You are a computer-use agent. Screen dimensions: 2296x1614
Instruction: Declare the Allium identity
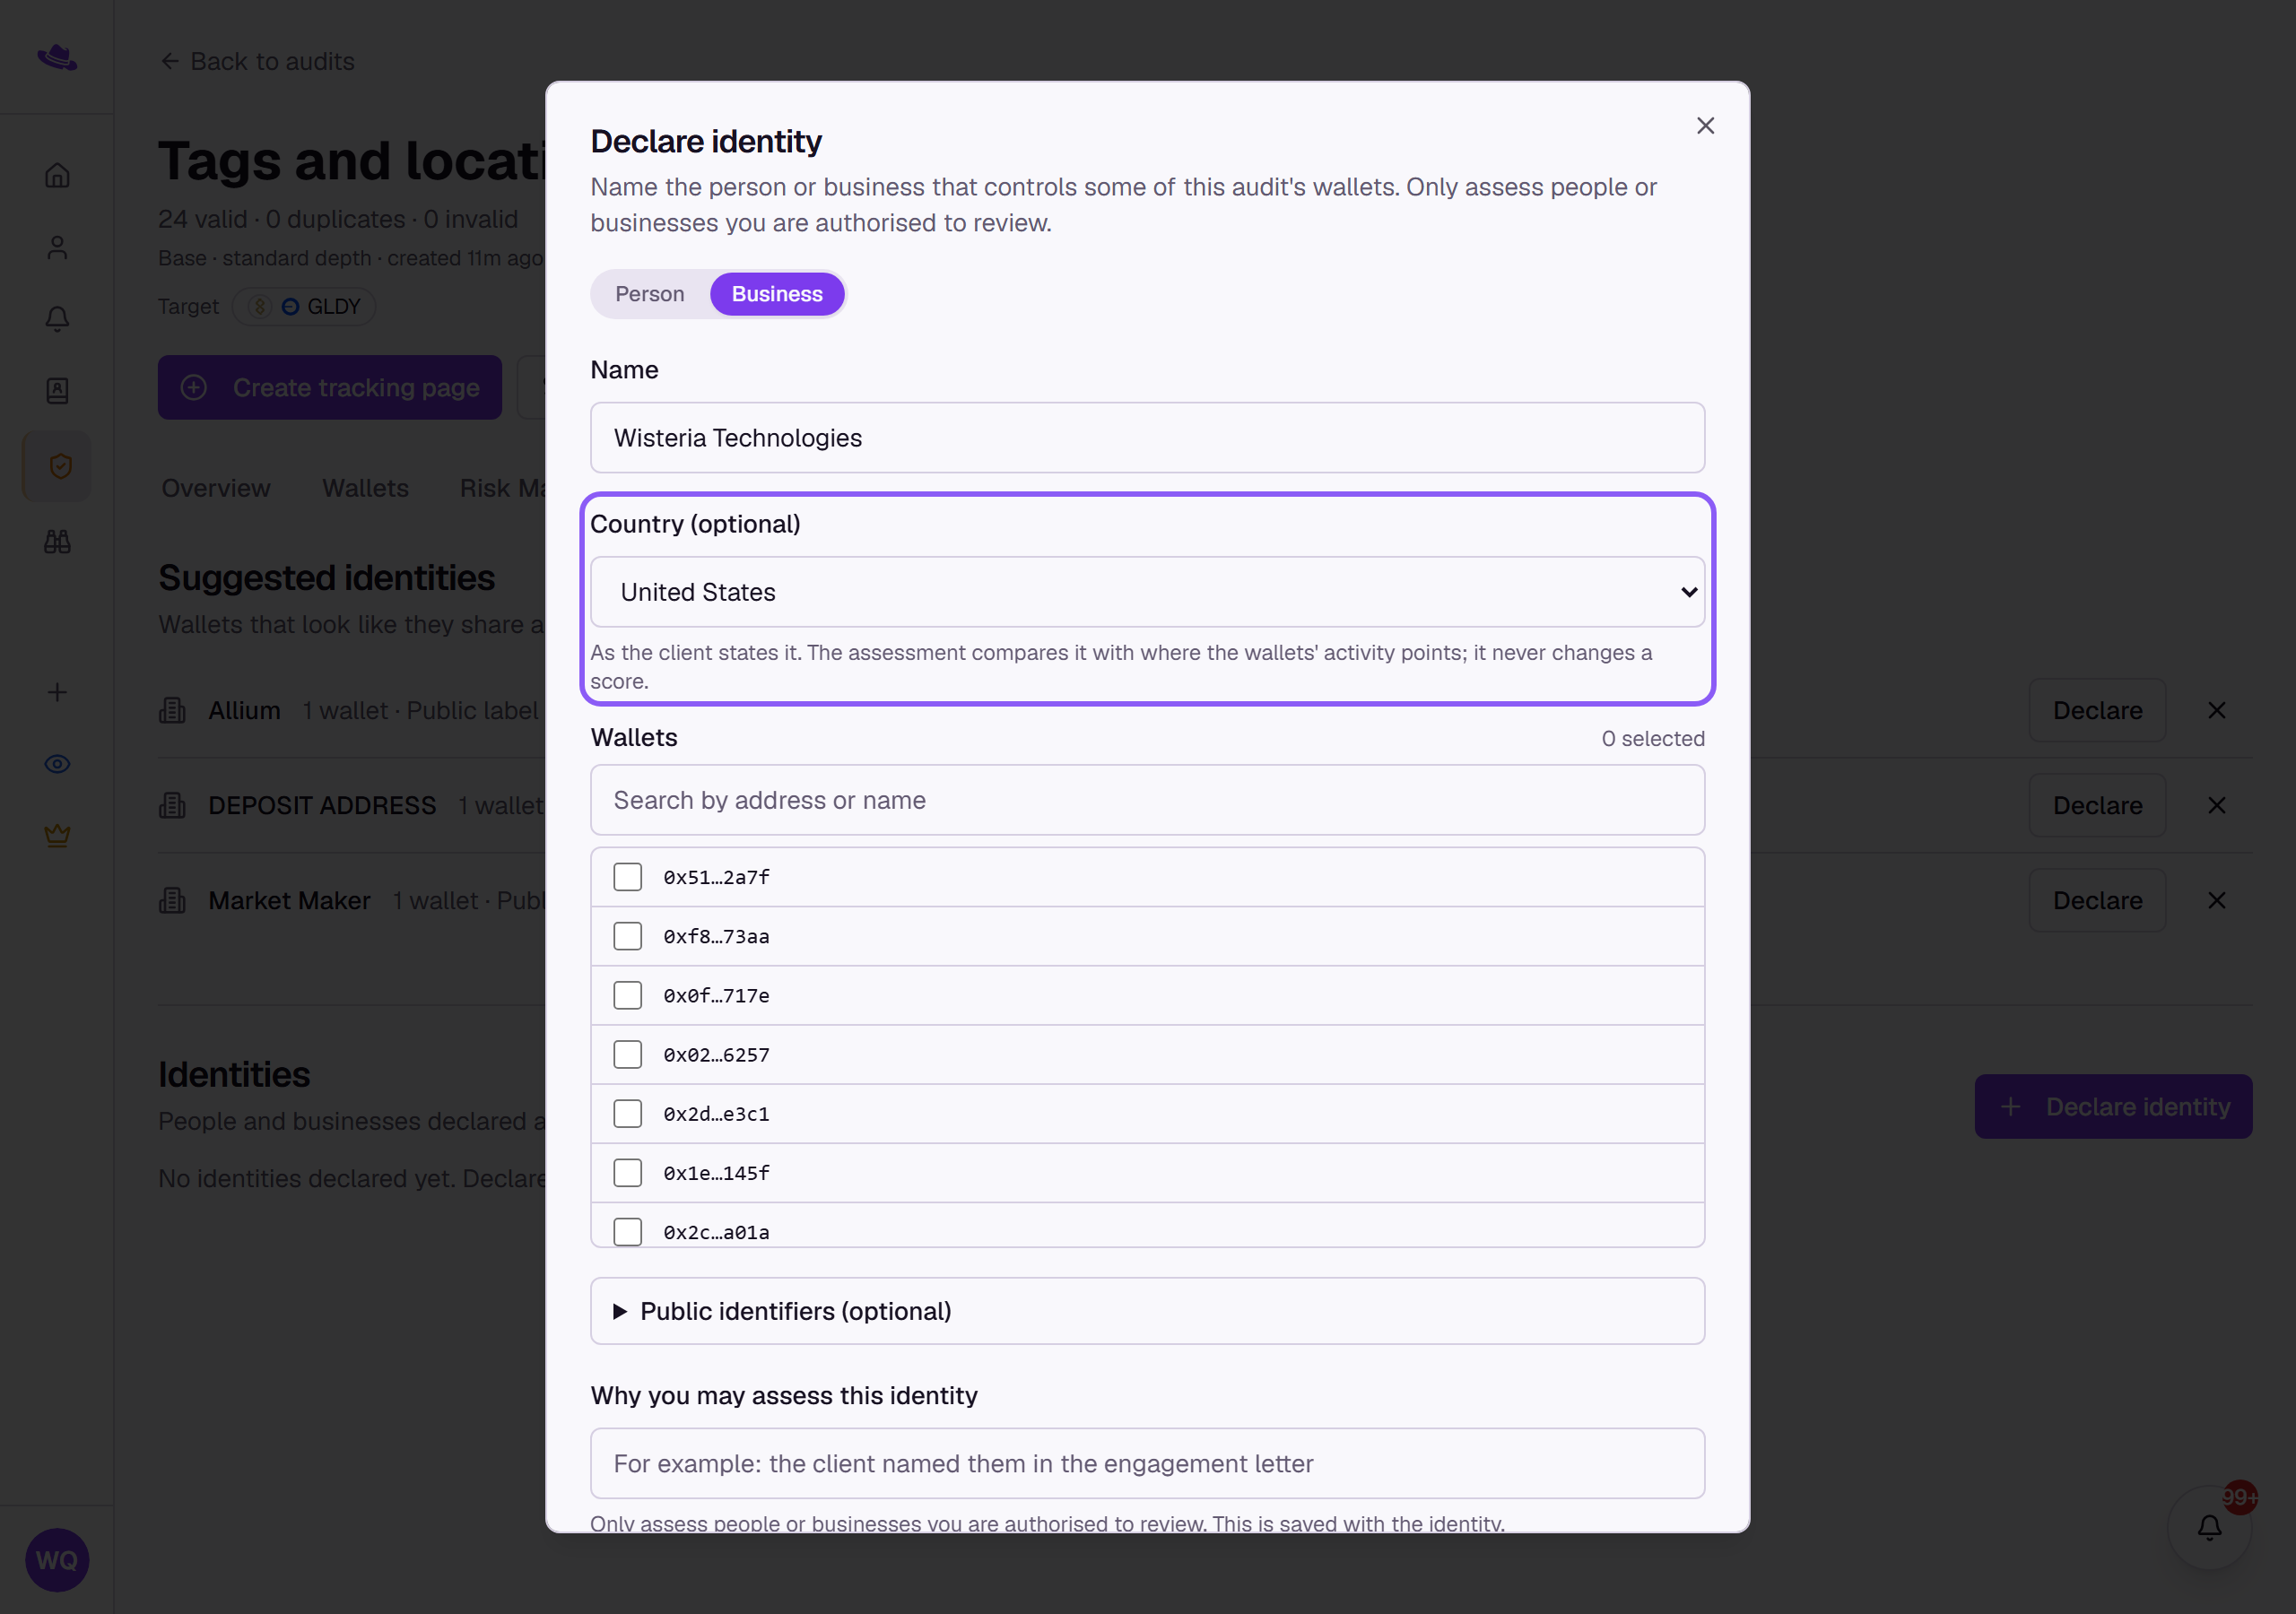click(2097, 710)
